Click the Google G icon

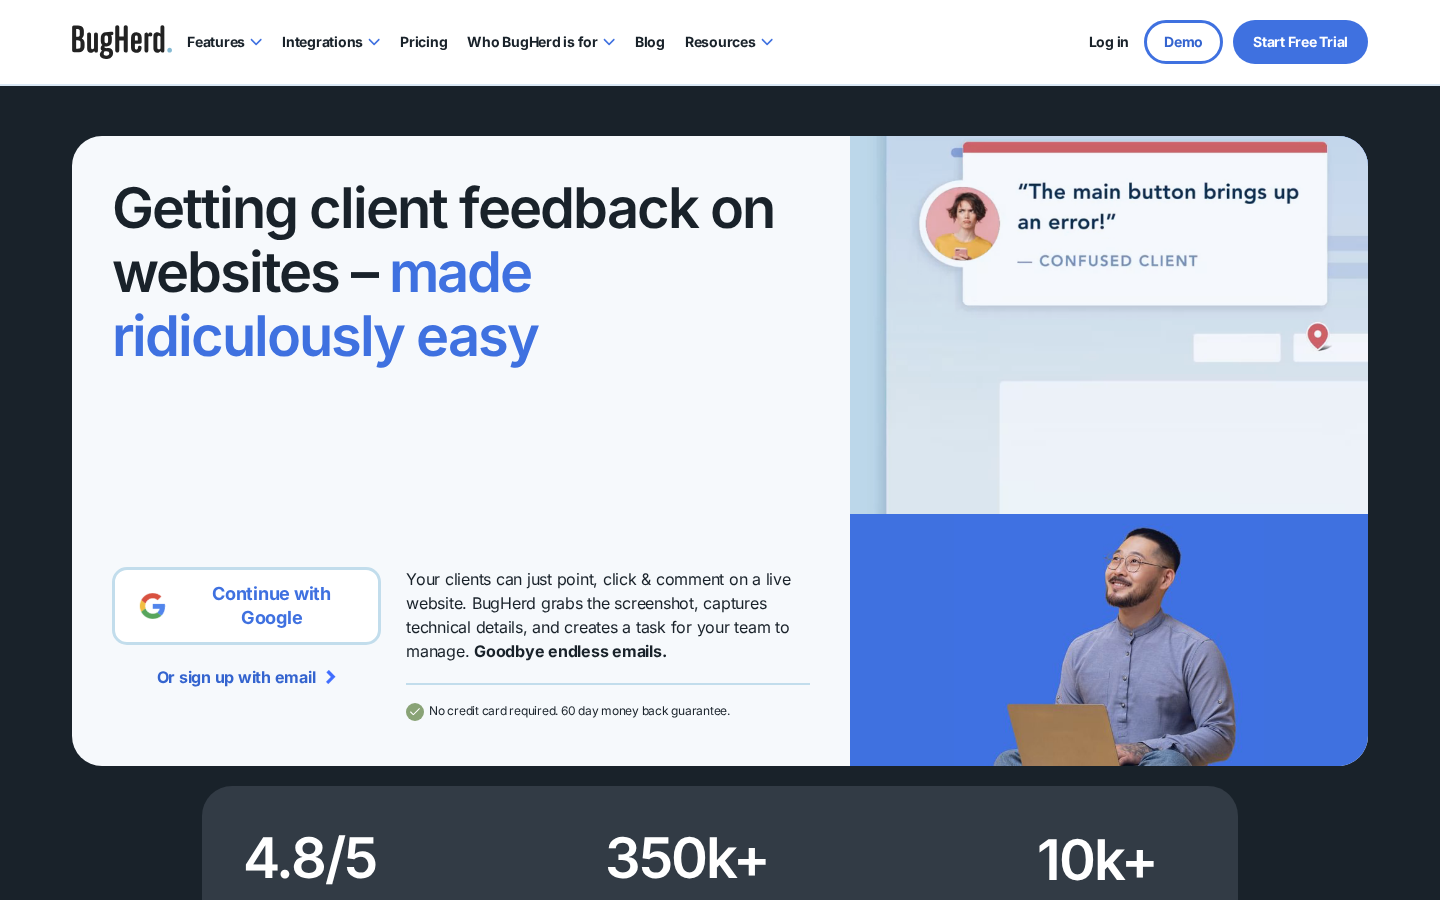coord(153,606)
